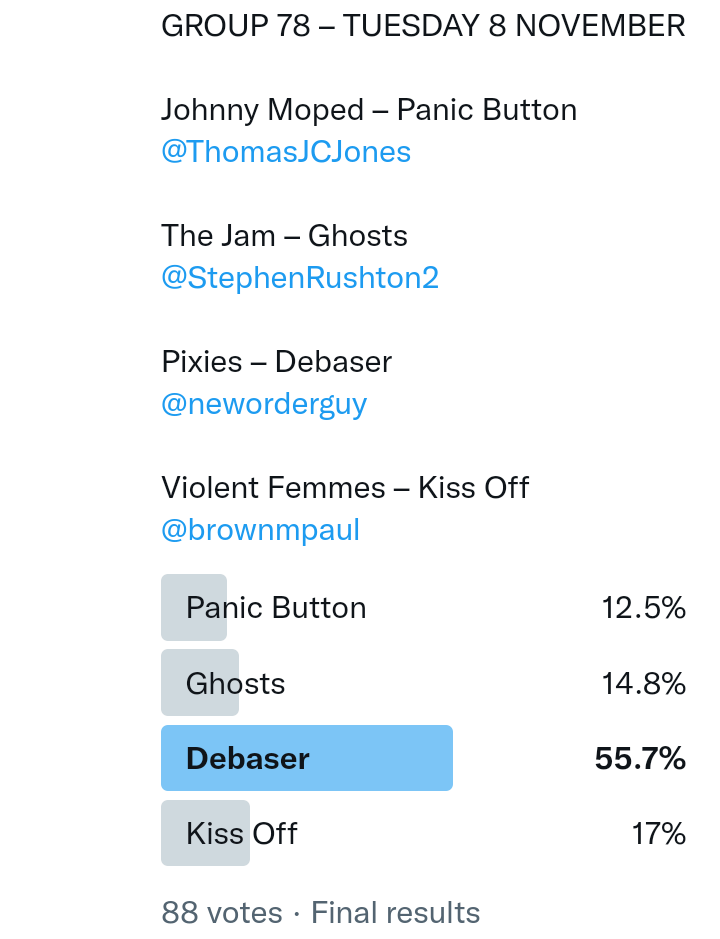Click the 12.5% result percentage
Viewport: 720px width, 939px height.
click(x=643, y=608)
